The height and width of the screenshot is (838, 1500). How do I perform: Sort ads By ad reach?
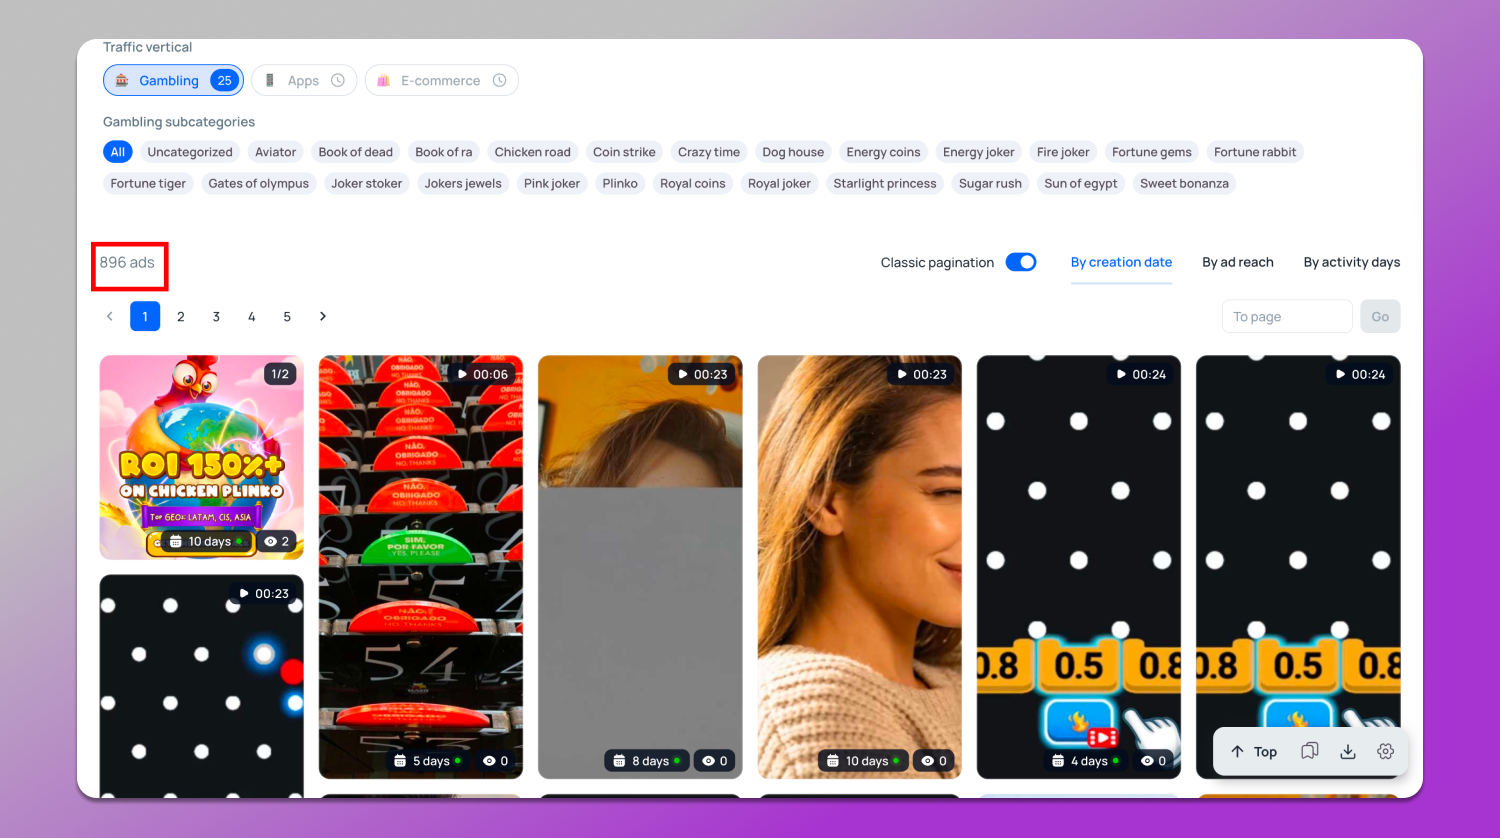point(1237,262)
